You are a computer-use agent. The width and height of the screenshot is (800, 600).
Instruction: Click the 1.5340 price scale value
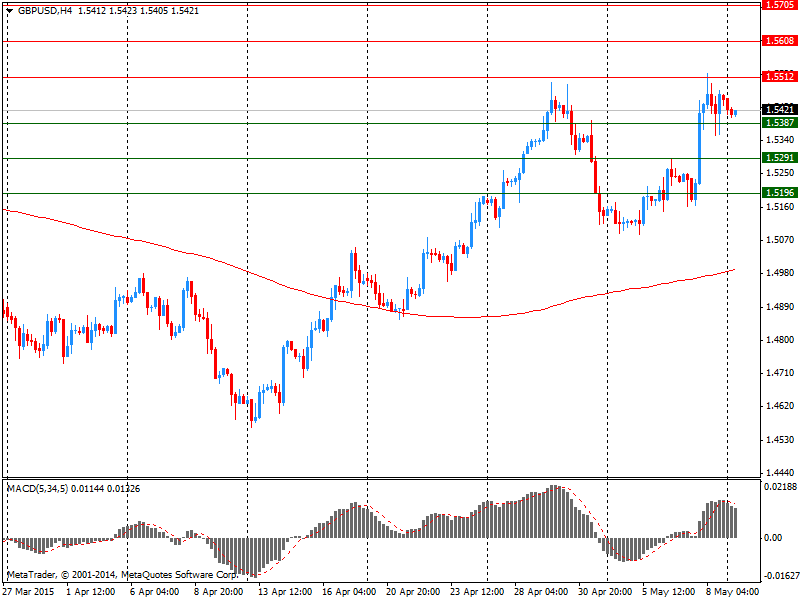pyautogui.click(x=780, y=140)
